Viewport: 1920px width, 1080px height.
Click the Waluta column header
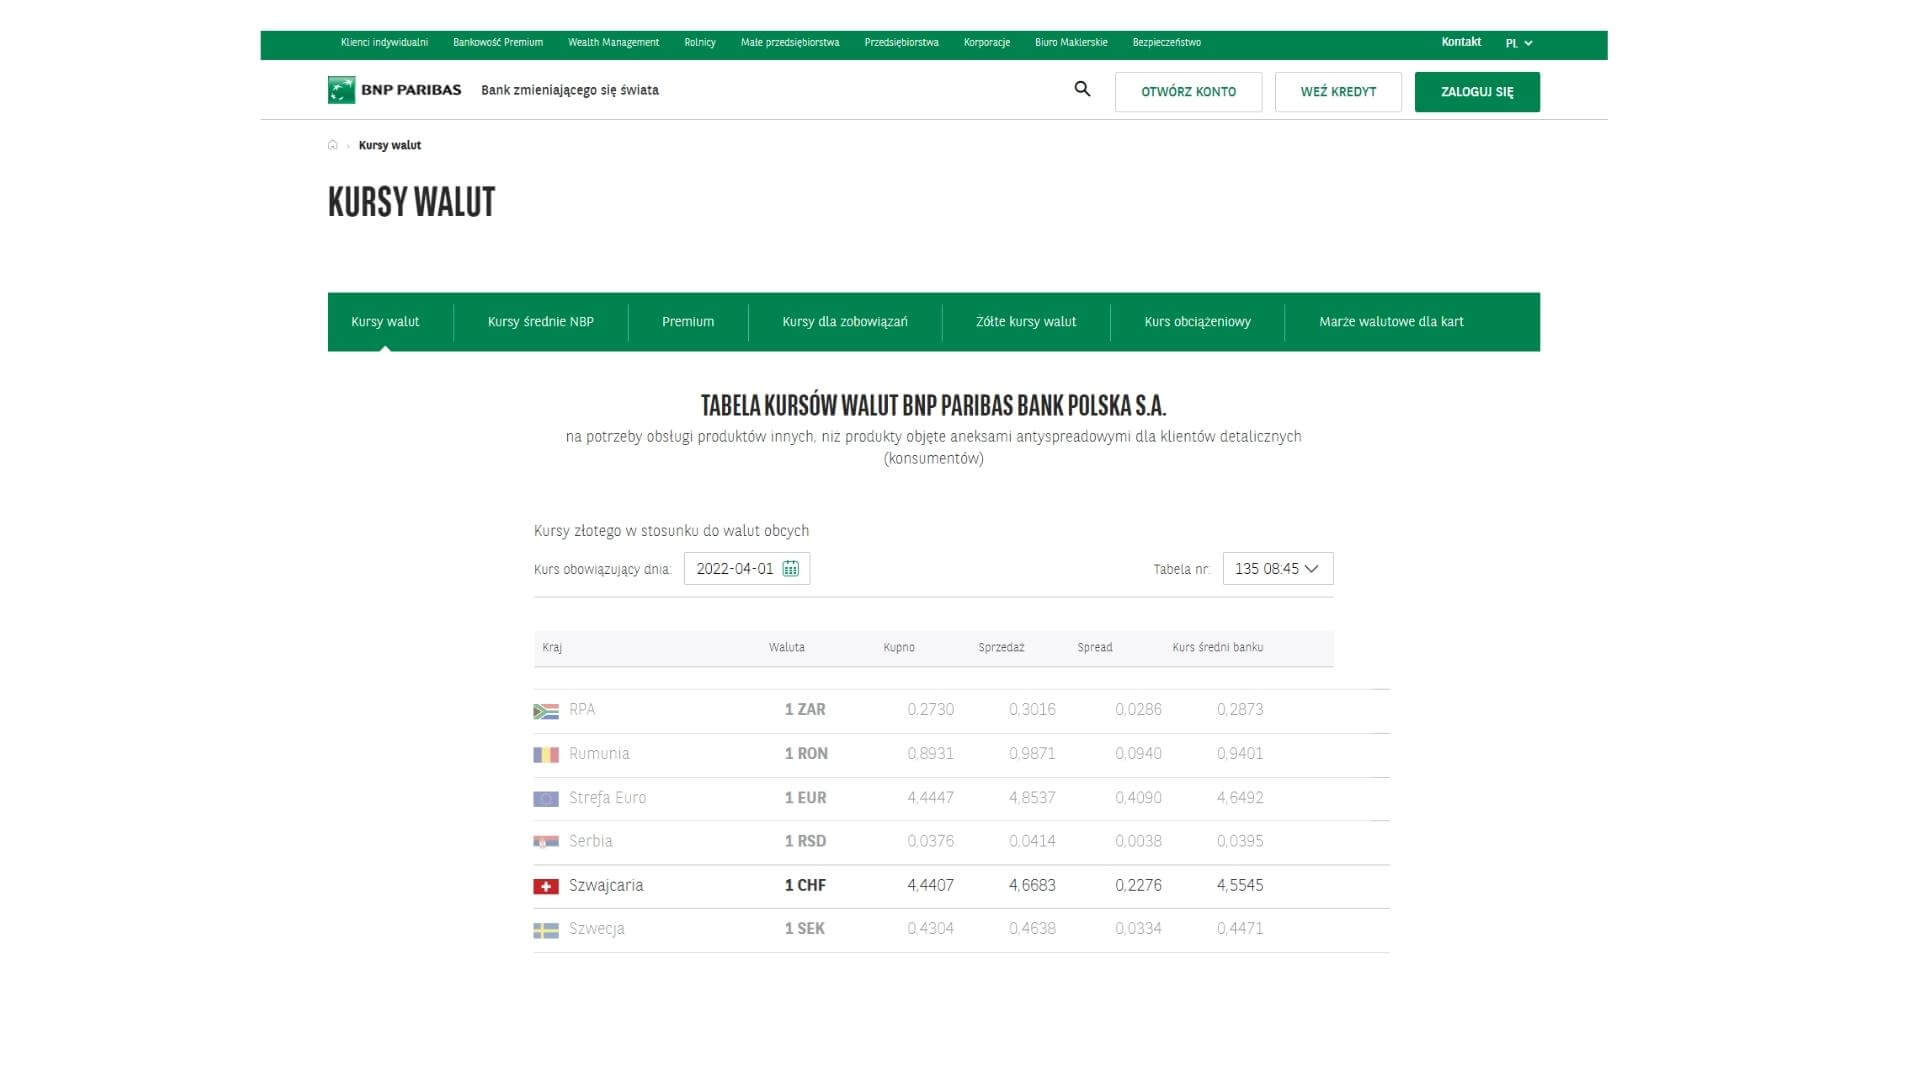tap(786, 647)
